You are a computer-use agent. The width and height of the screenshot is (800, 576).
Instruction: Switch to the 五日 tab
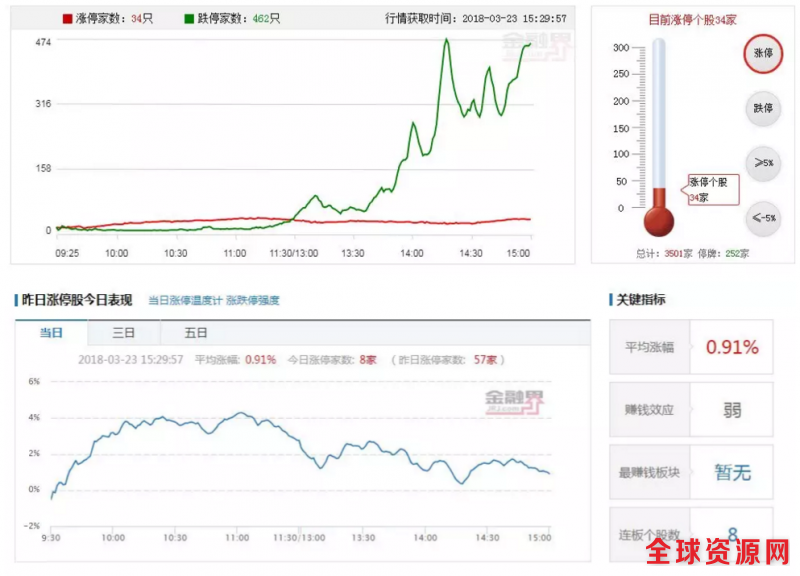pyautogui.click(x=196, y=333)
